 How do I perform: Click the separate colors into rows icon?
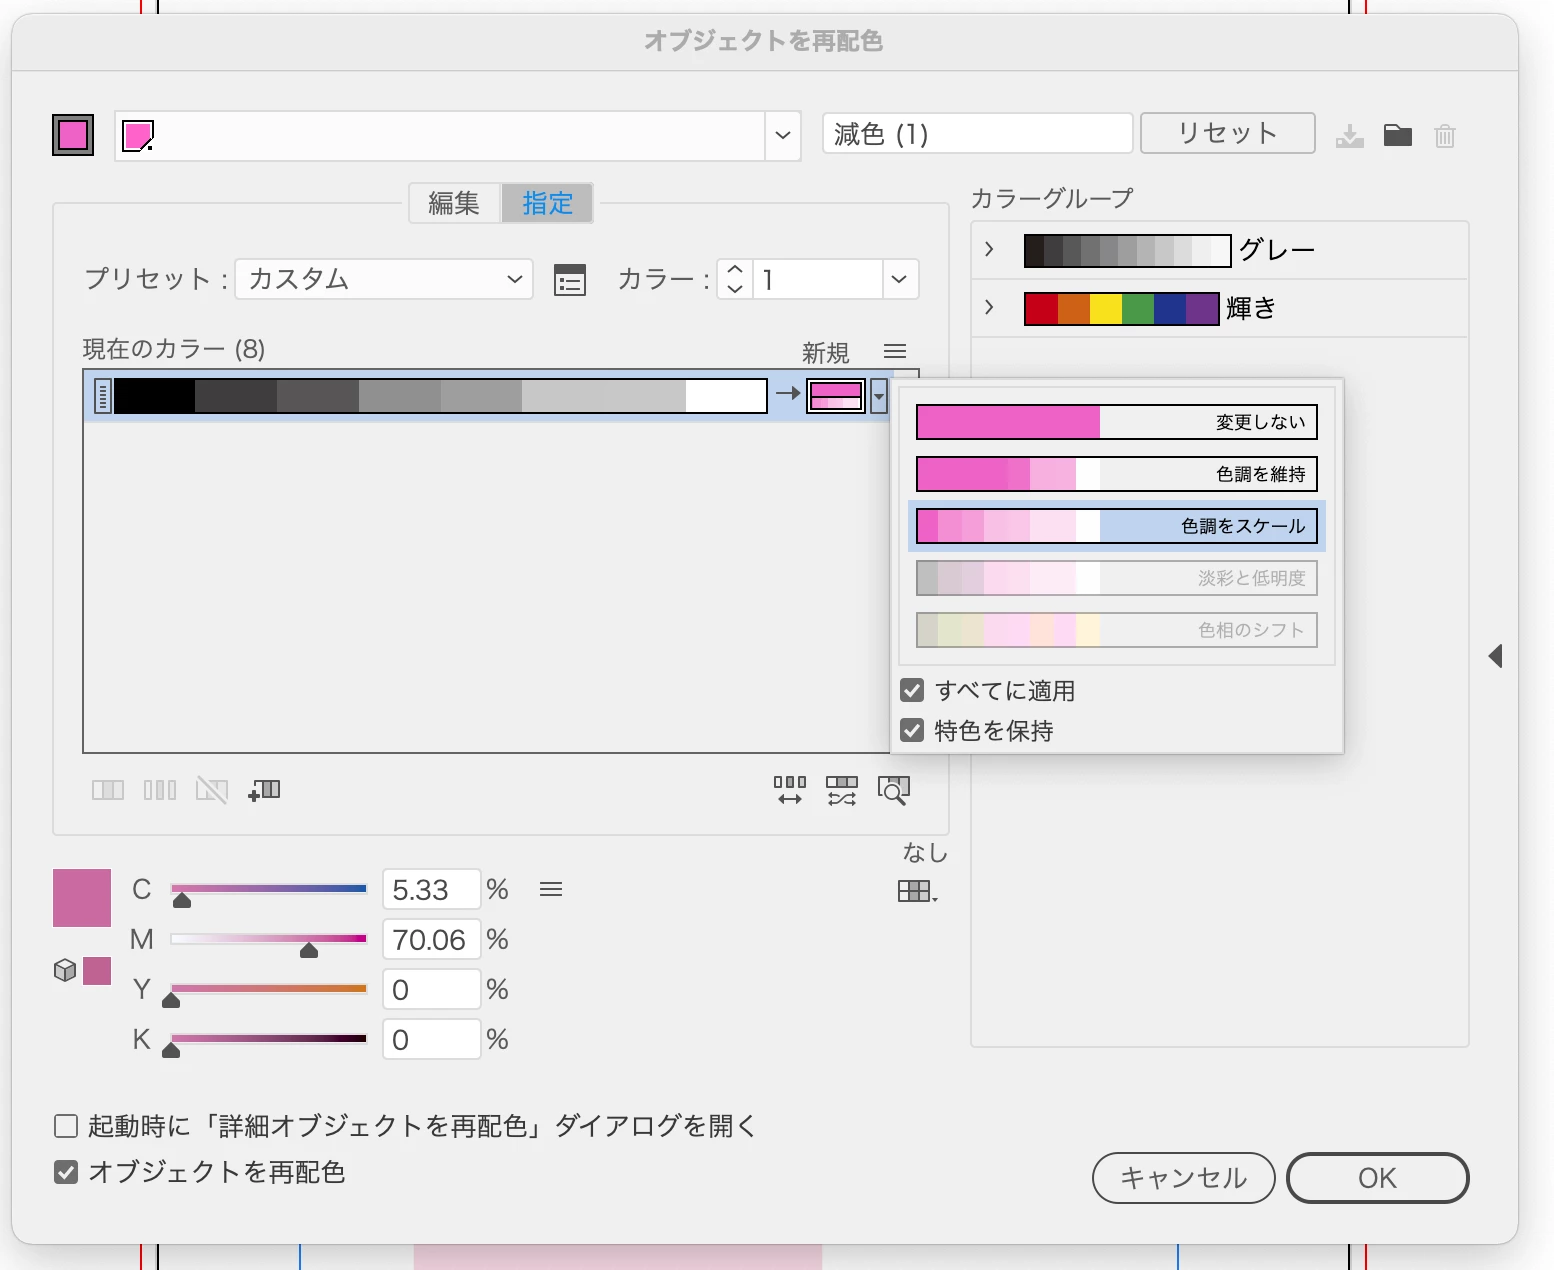[x=160, y=790]
